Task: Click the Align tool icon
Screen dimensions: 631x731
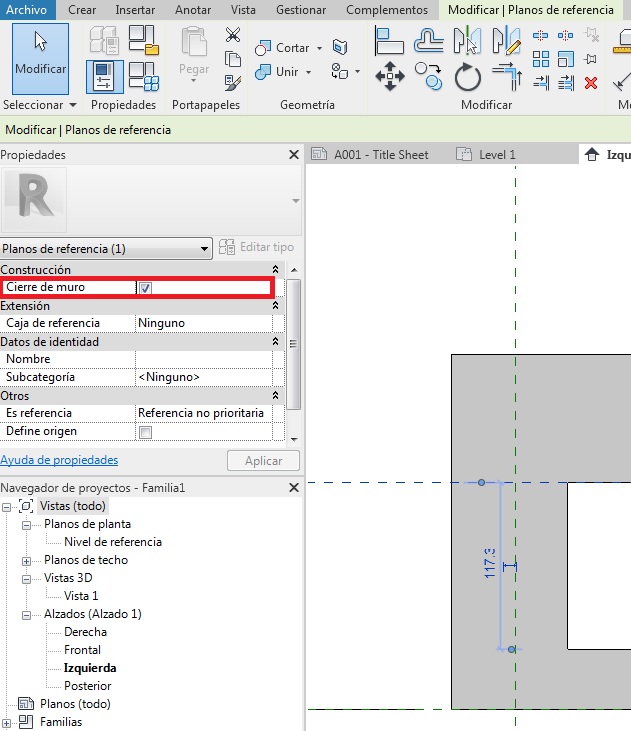Action: [389, 41]
